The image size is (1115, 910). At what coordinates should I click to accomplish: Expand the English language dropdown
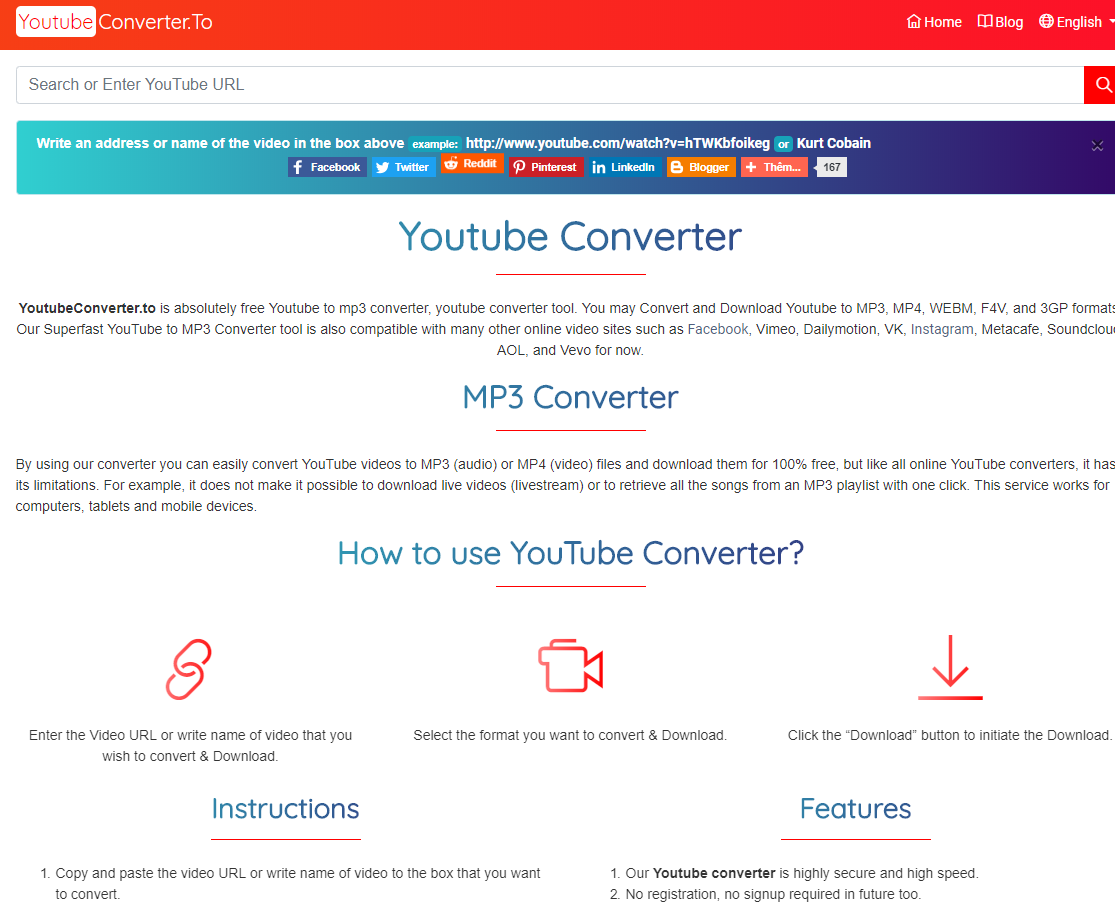(x=1076, y=22)
